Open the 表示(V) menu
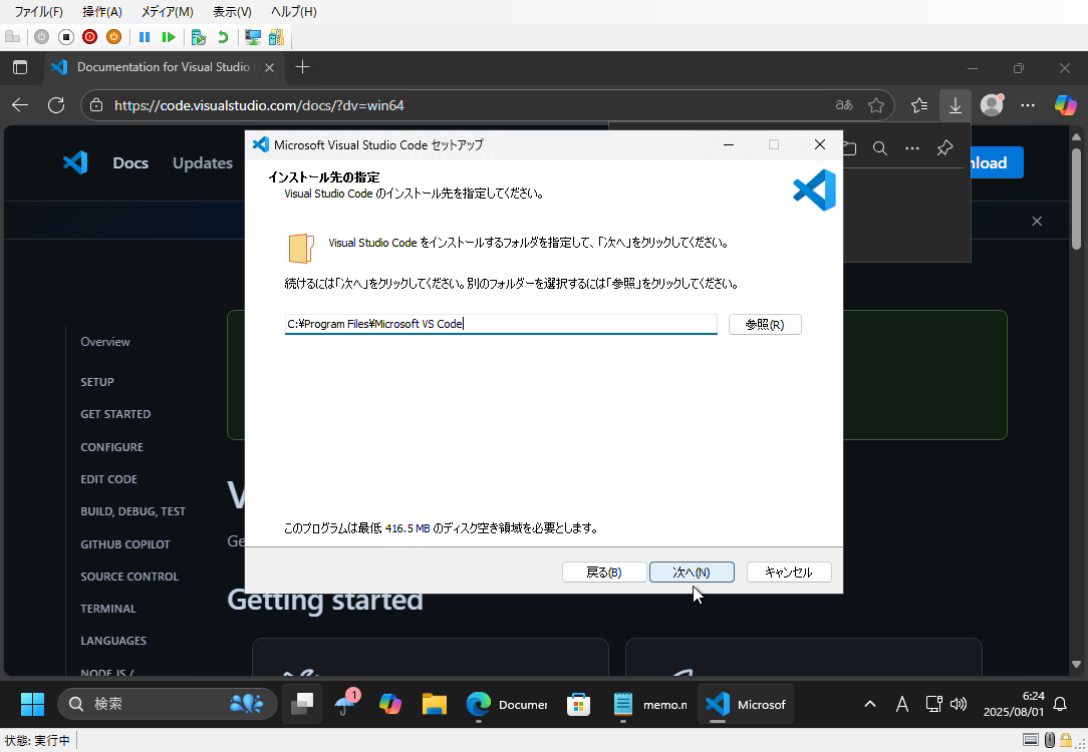The height and width of the screenshot is (752, 1088). coord(232,11)
